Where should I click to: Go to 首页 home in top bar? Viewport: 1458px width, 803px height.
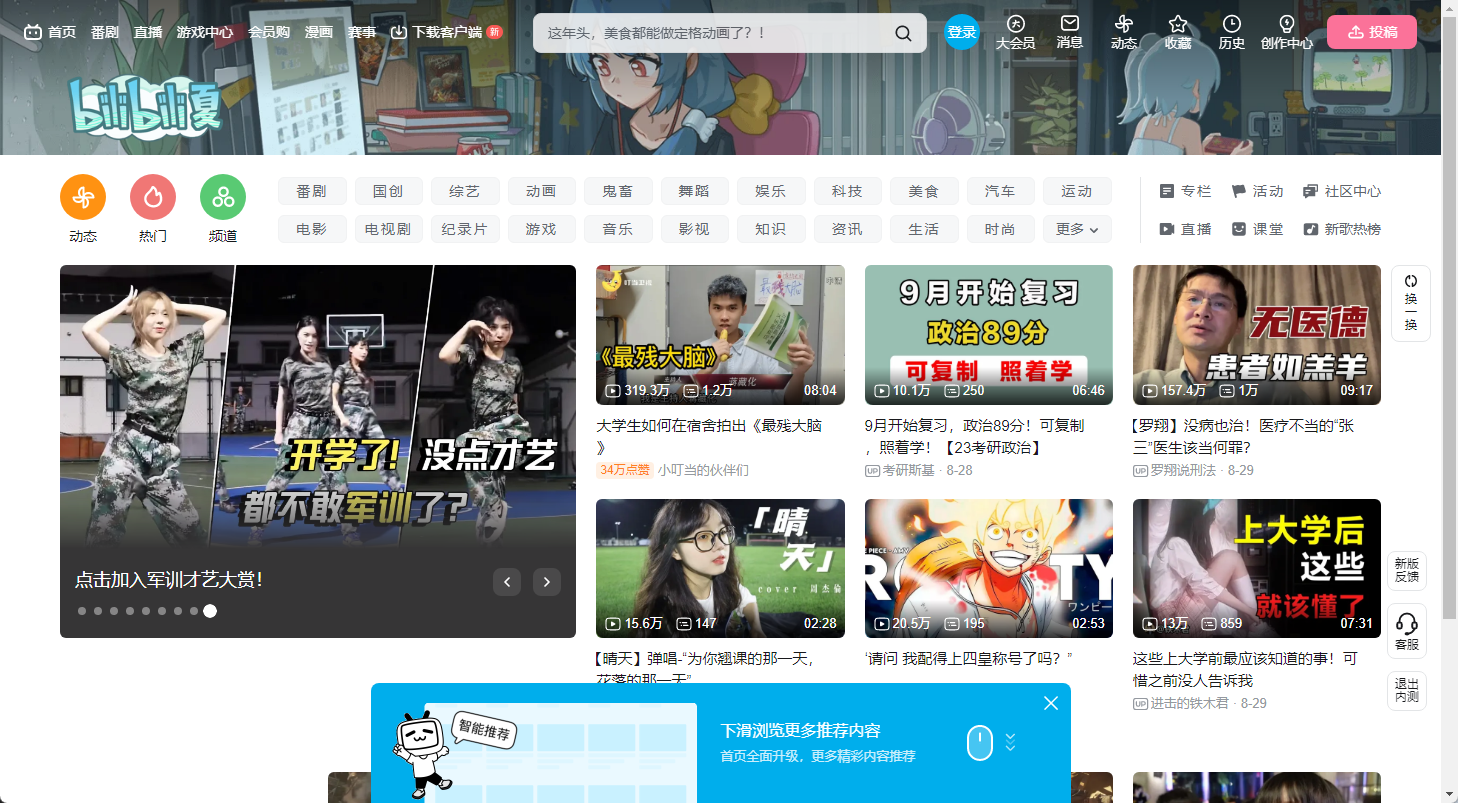(x=50, y=32)
